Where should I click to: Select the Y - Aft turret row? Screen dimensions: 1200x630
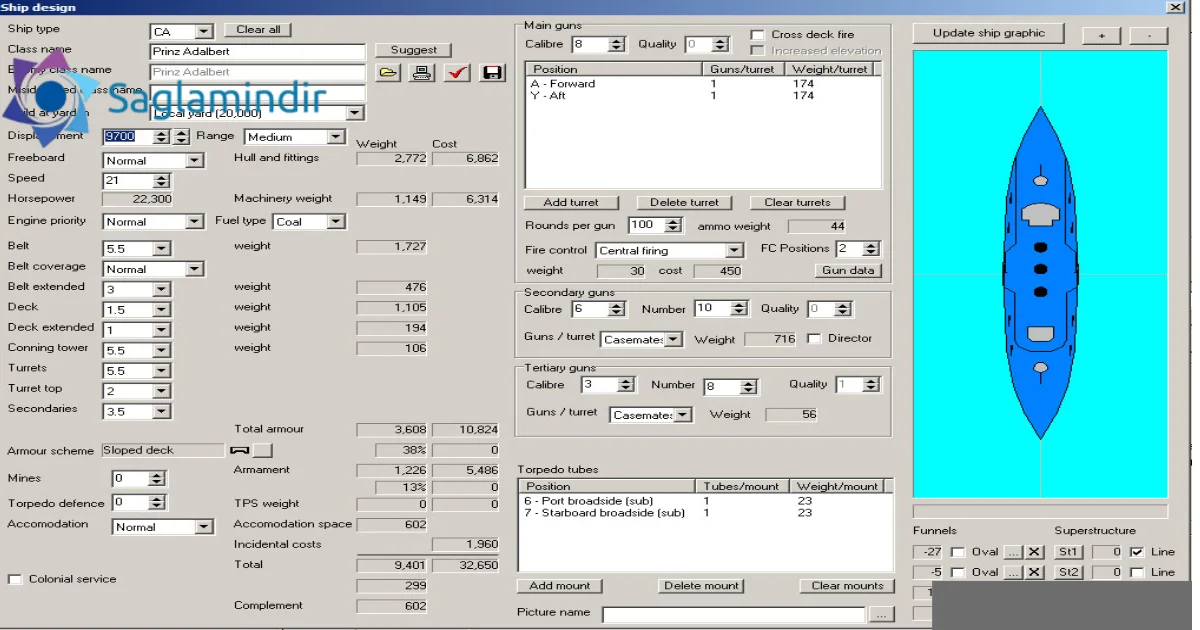(703, 96)
